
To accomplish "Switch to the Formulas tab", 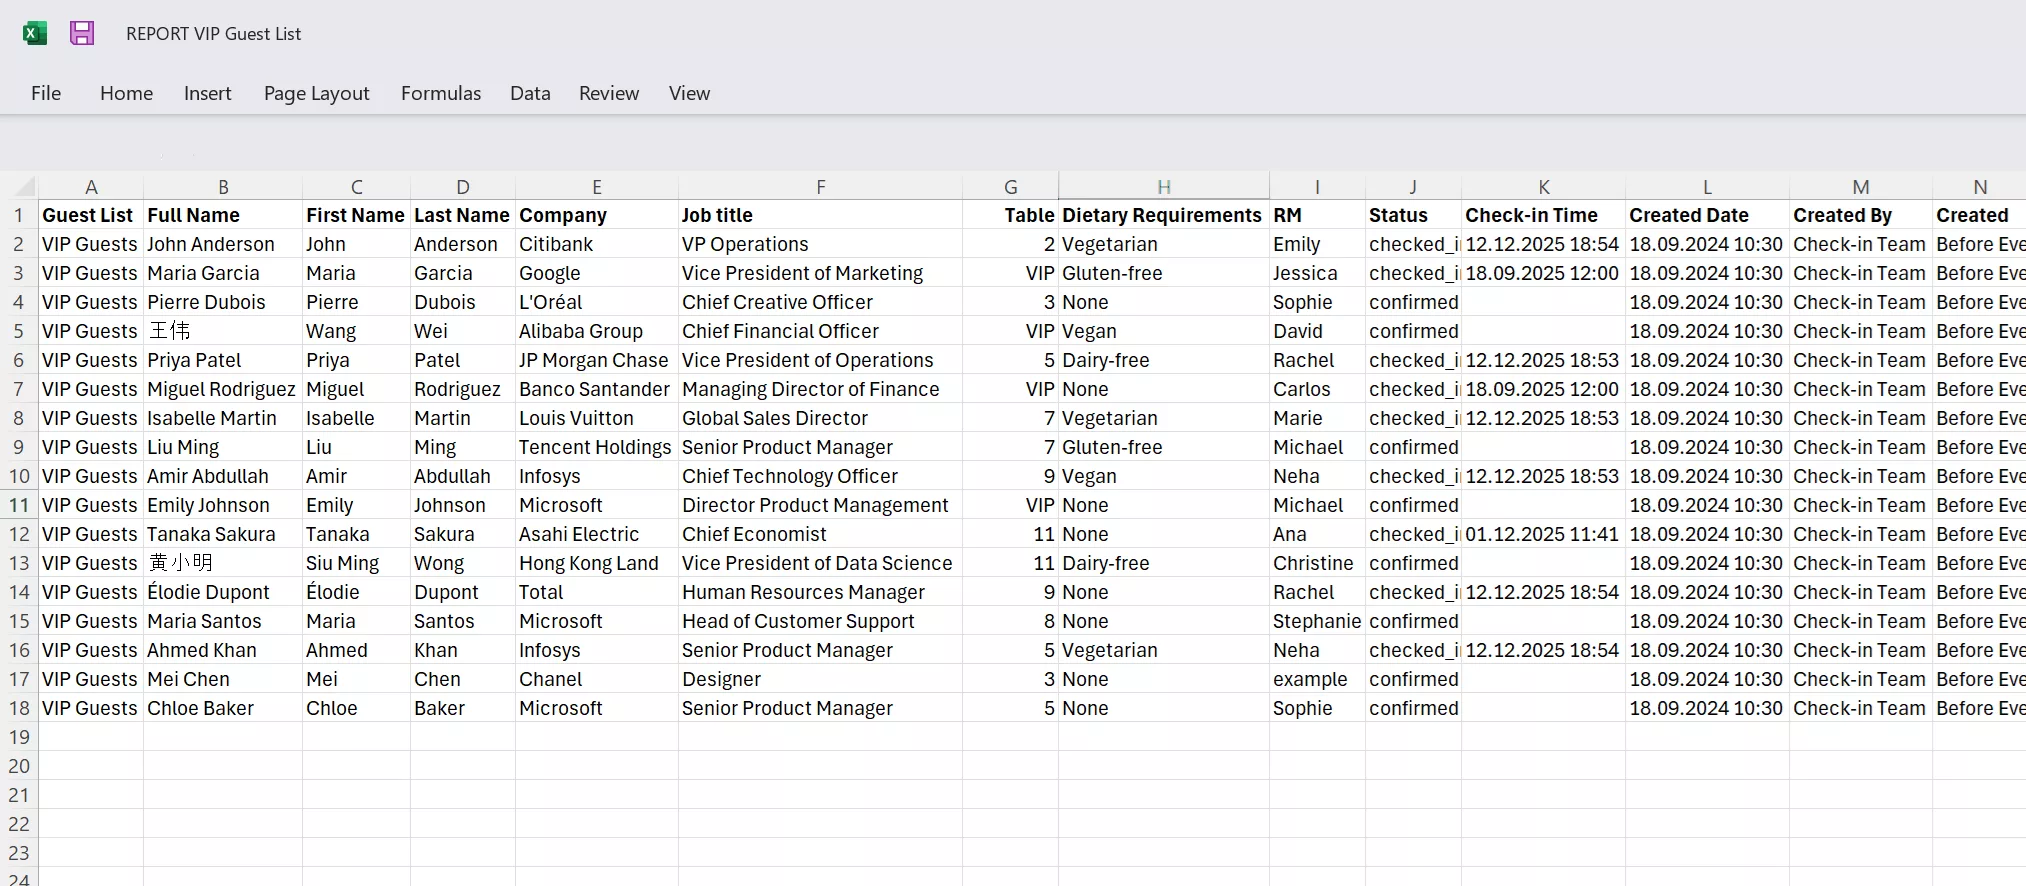I will 441,93.
